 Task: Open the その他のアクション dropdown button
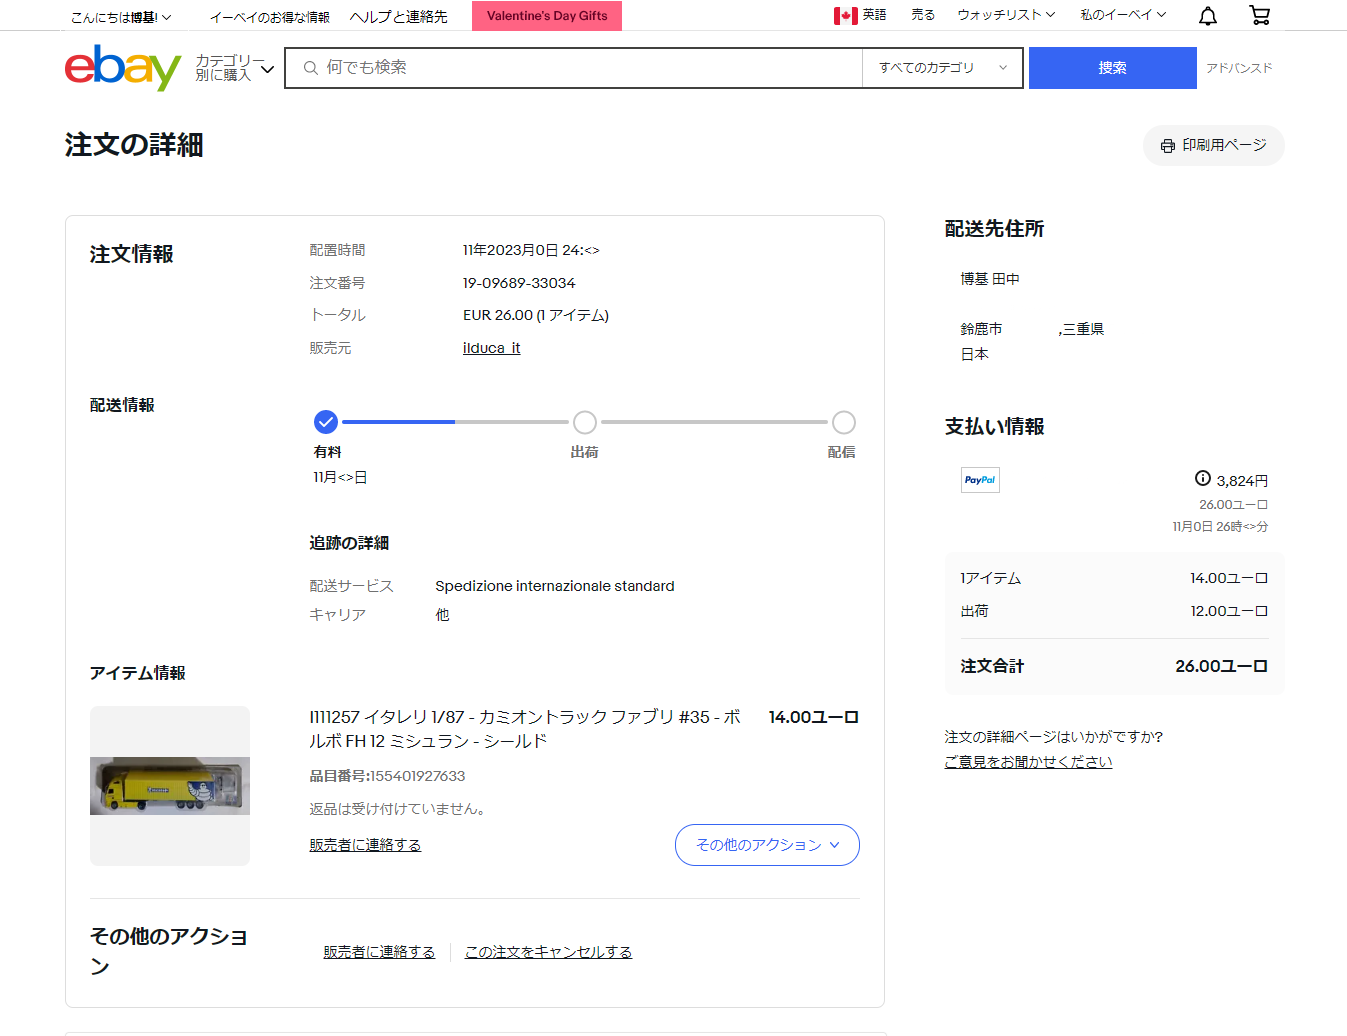(767, 845)
